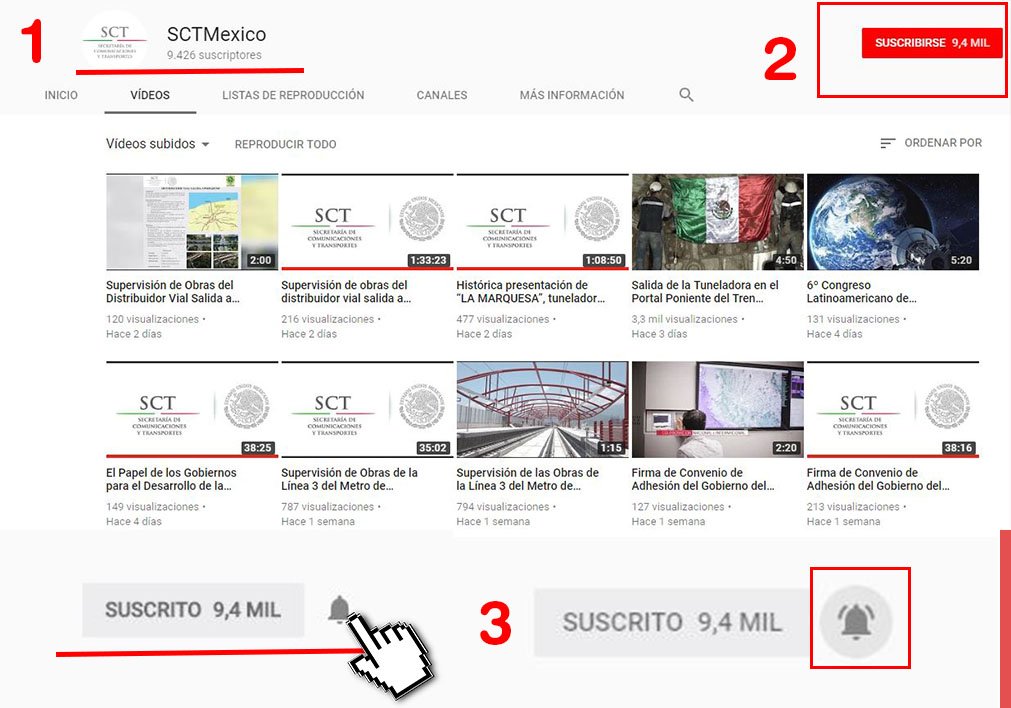
Task: Open title 'Supervisión de Obras de la Línea 3 del Metro'
Action: click(349, 479)
